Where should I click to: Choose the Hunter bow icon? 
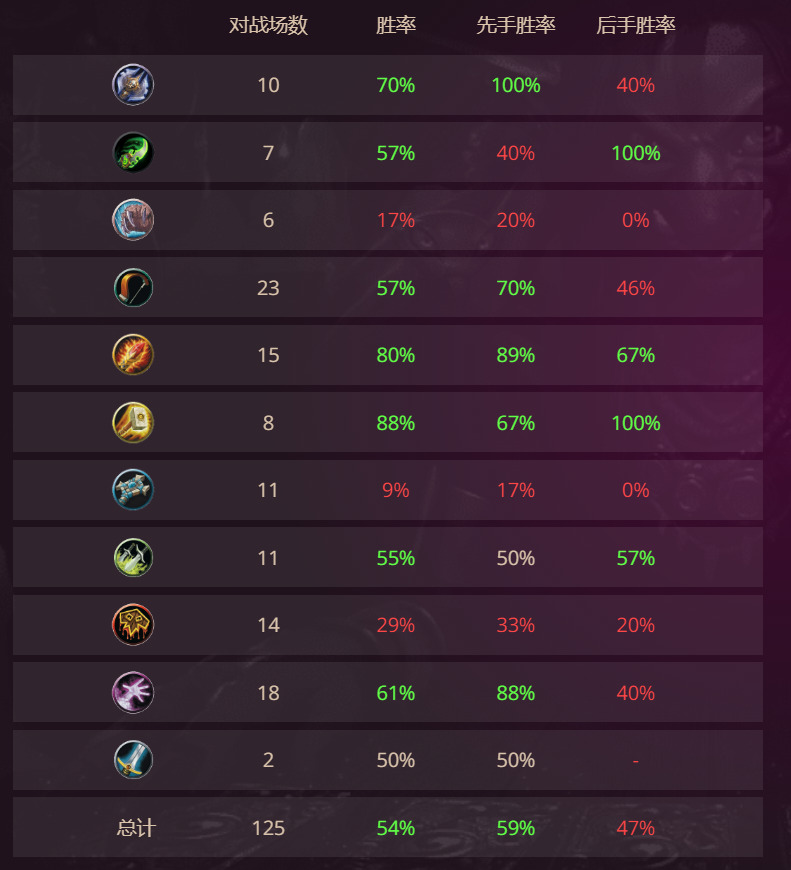(x=133, y=288)
